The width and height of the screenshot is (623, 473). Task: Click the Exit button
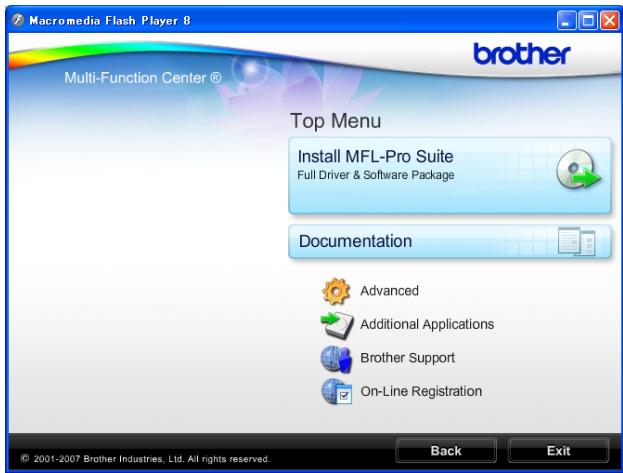coord(558,450)
